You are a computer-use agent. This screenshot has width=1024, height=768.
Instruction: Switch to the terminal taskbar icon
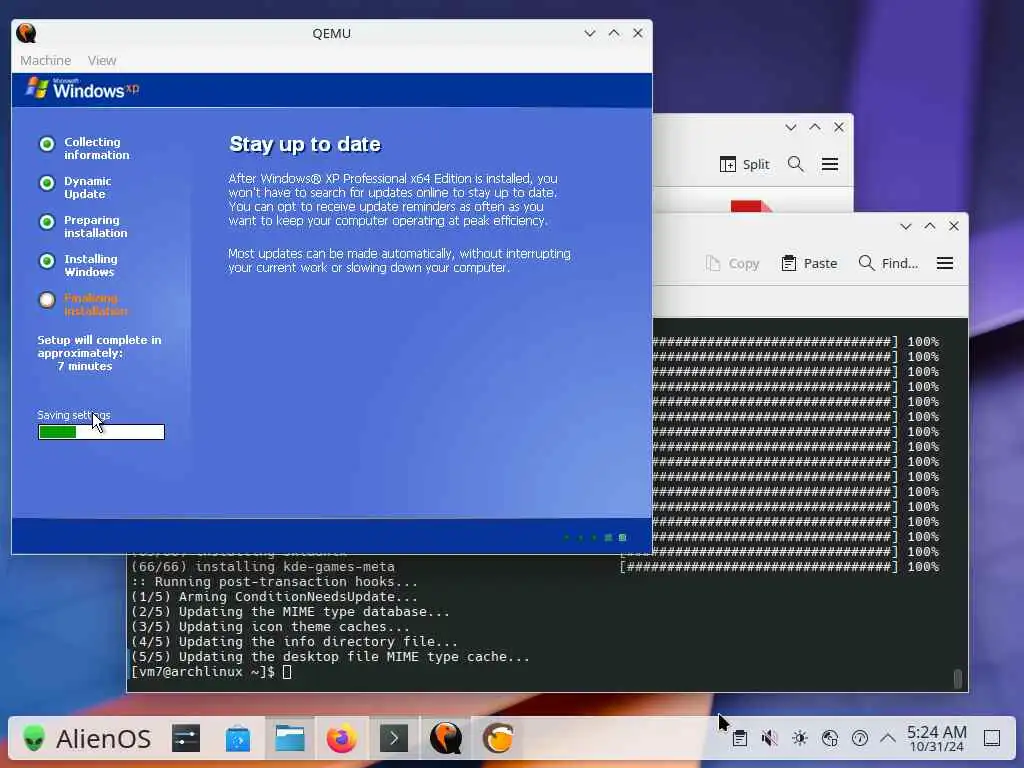[394, 739]
